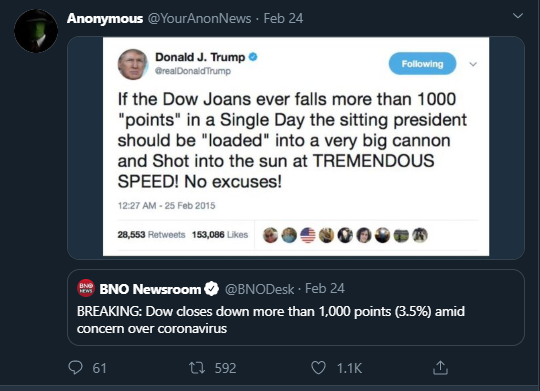540x391 pixels.
Task: Open the Anonymous display name
Action: click(105, 18)
